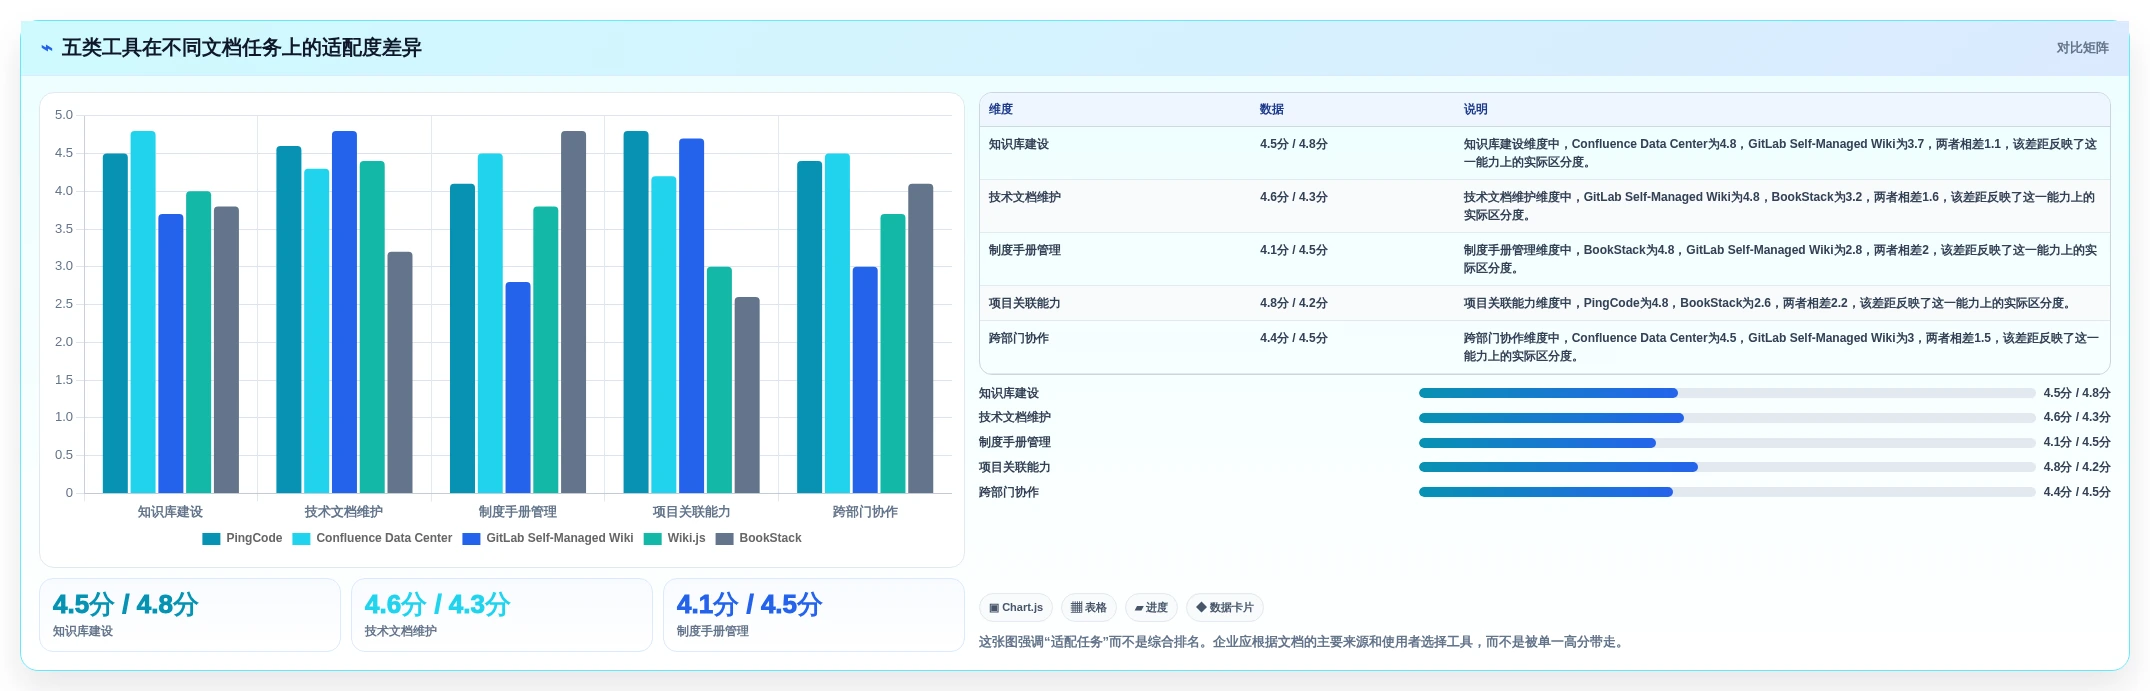Screen dimensions: 2150x691
Task: Select table row 制度手册管理
Action: tap(1544, 259)
